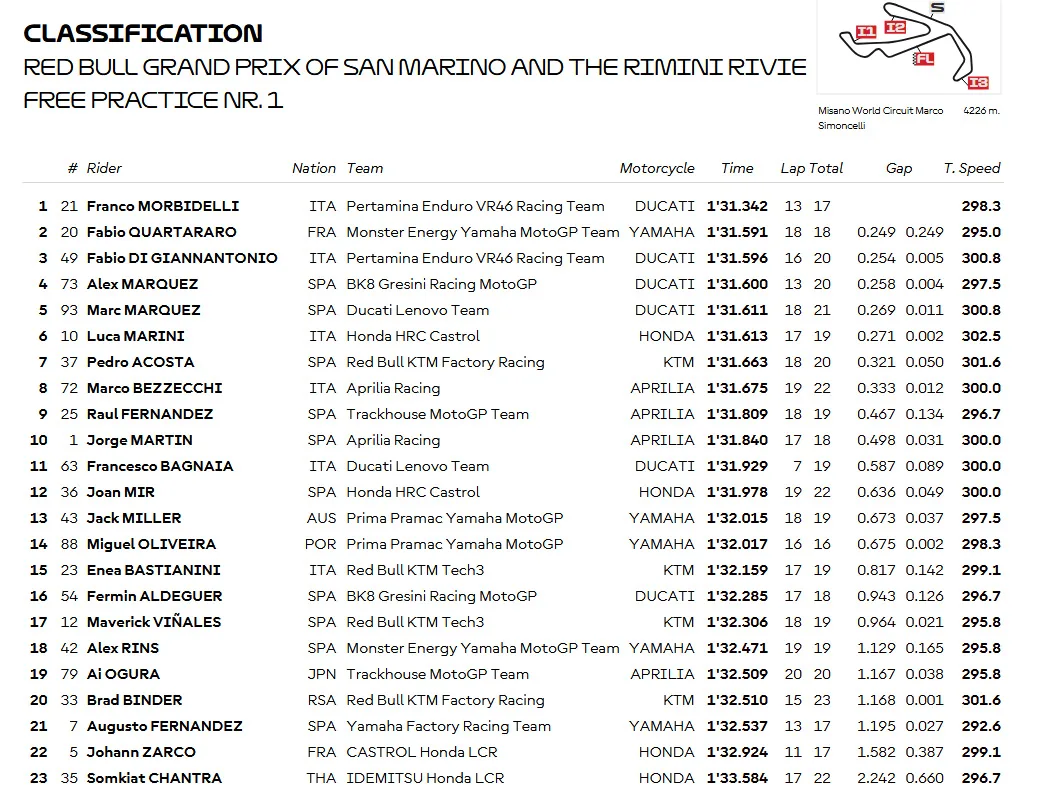Select Pedro ACOSTA in the classification
The image size is (1037, 787).
pos(140,362)
